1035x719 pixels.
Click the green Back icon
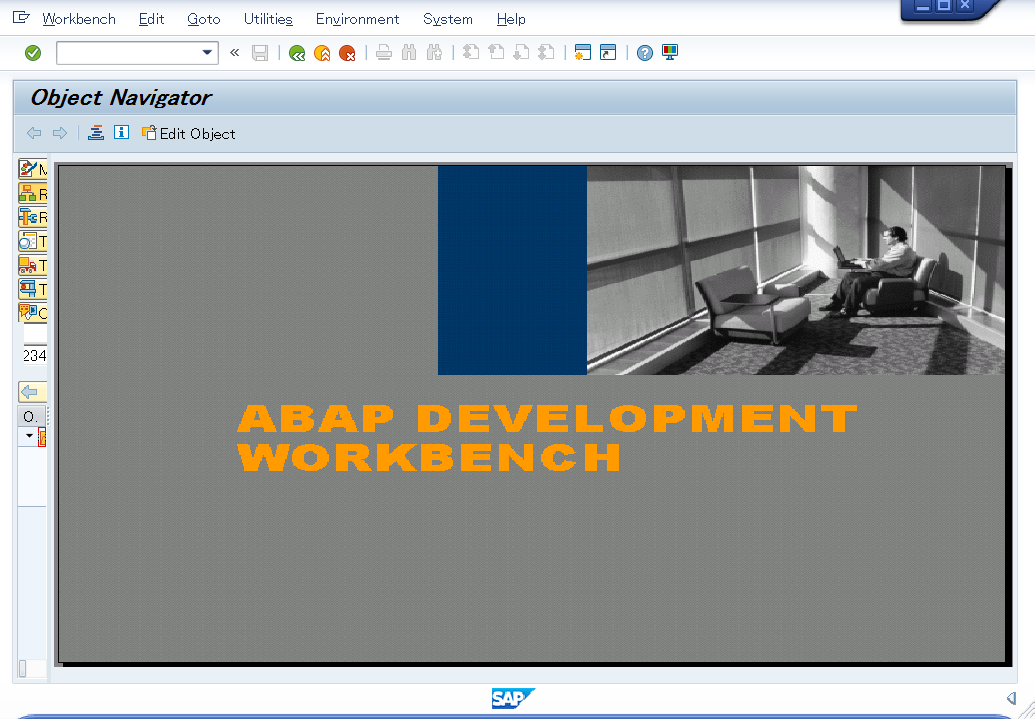coord(297,53)
